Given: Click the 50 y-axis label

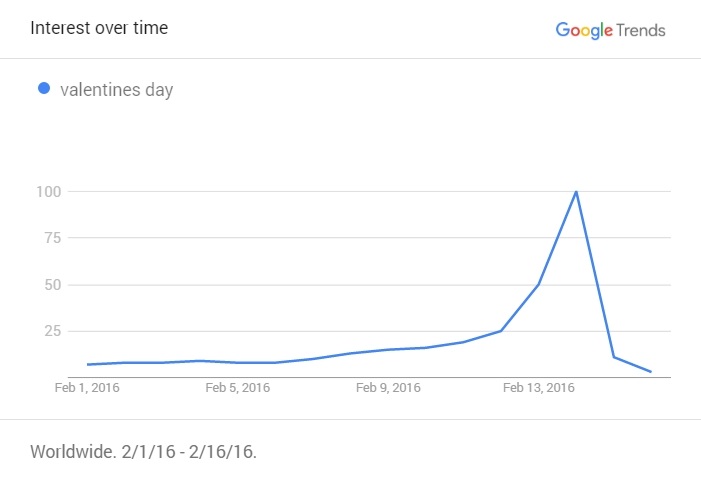Looking at the screenshot, I should pyautogui.click(x=53, y=285).
